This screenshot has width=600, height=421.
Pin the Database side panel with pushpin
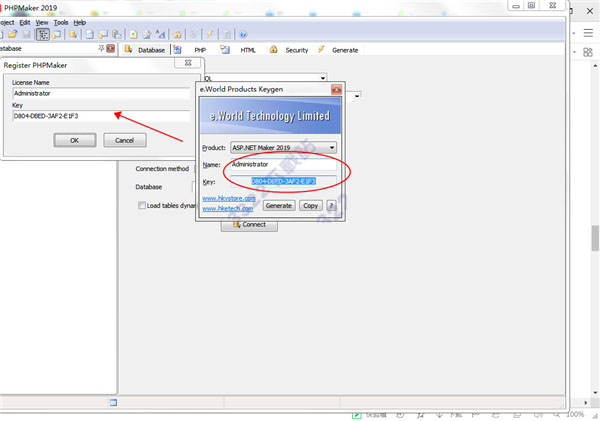click(100, 48)
